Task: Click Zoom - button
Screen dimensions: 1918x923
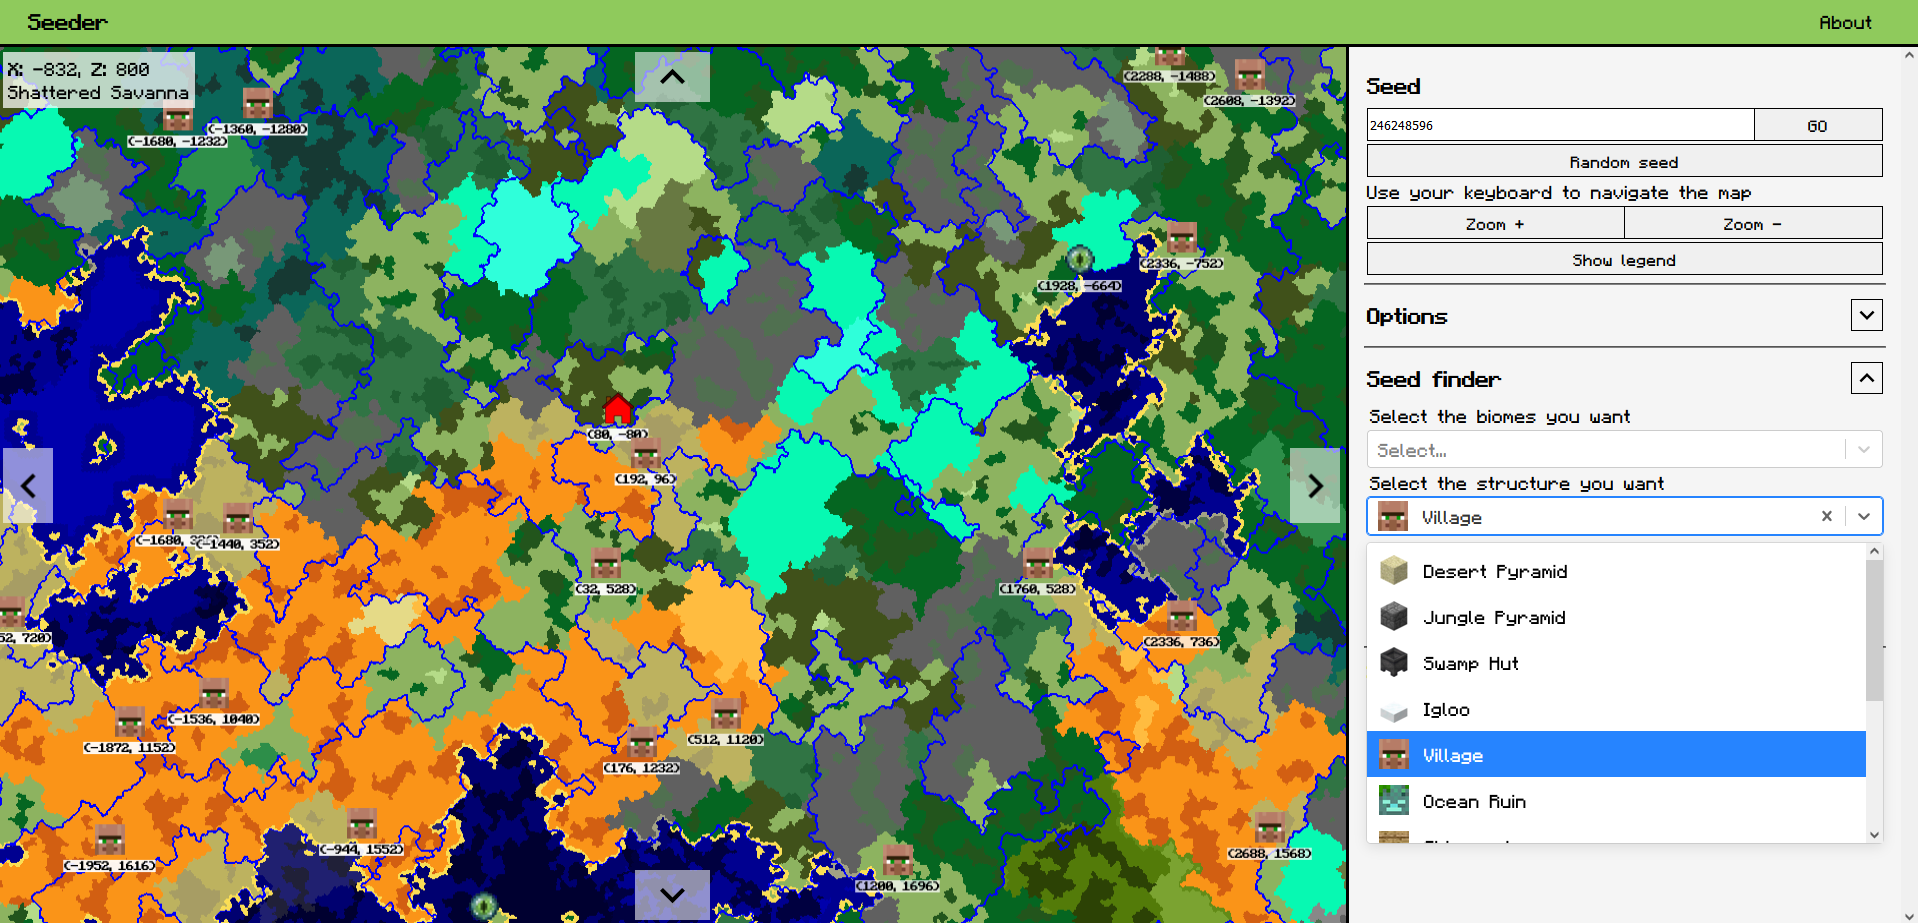Action: (1753, 223)
